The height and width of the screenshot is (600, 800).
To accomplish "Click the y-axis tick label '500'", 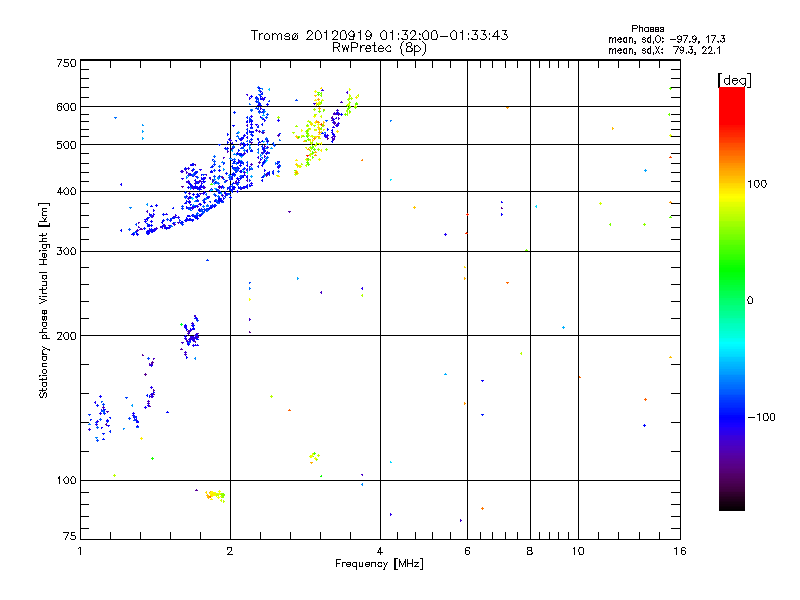I will click(x=66, y=145).
